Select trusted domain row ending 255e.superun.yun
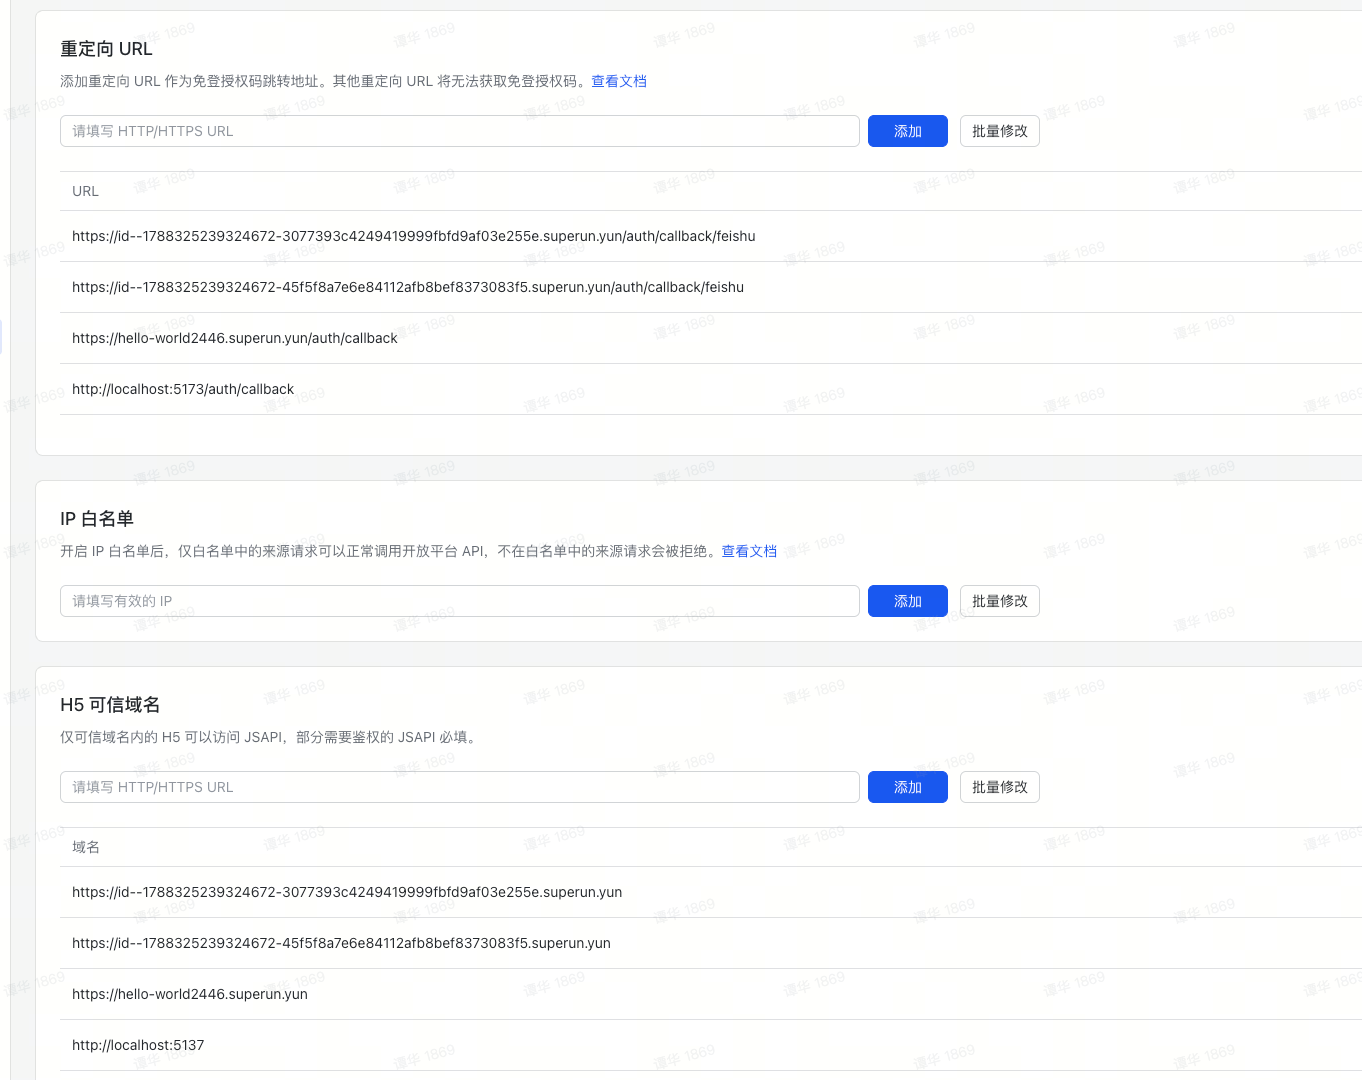The image size is (1362, 1080). [347, 892]
